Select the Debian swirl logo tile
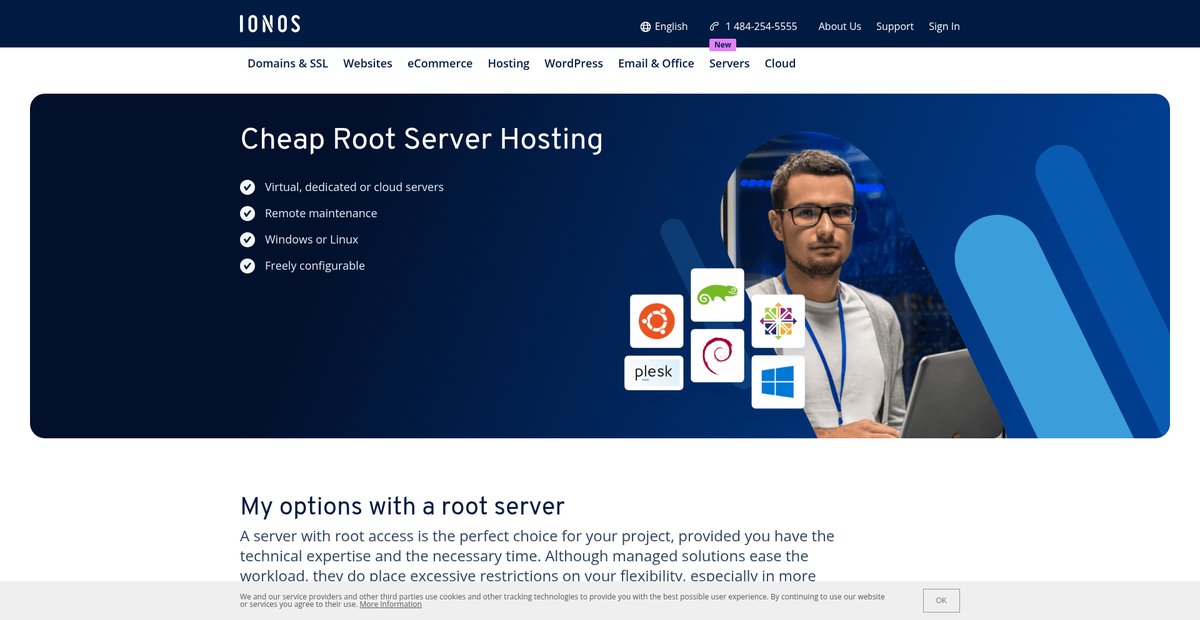1200x620 pixels. pyautogui.click(x=717, y=356)
